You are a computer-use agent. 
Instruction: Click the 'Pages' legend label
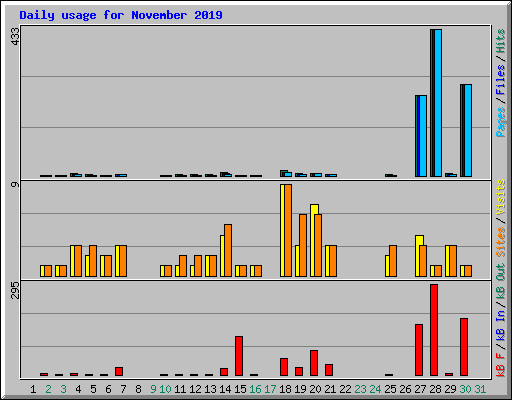(x=501, y=122)
